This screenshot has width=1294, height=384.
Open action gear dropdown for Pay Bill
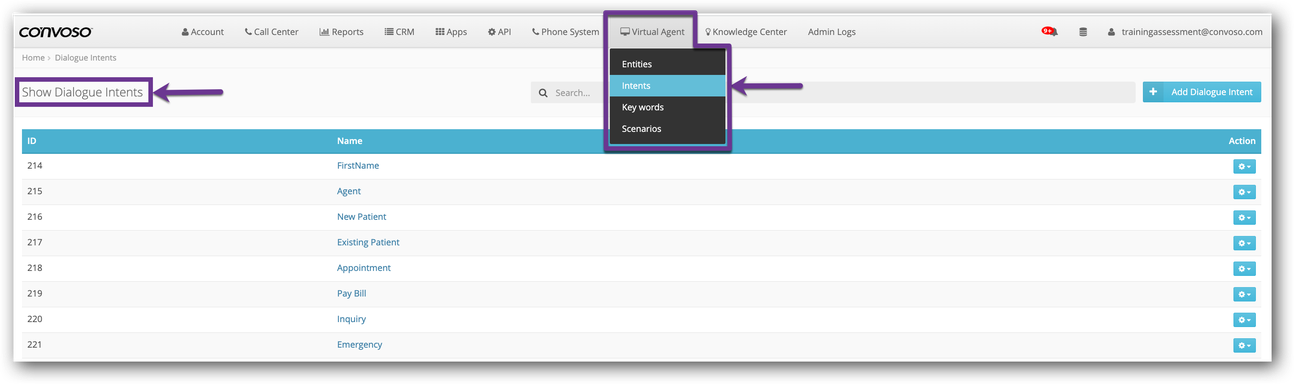(x=1244, y=294)
